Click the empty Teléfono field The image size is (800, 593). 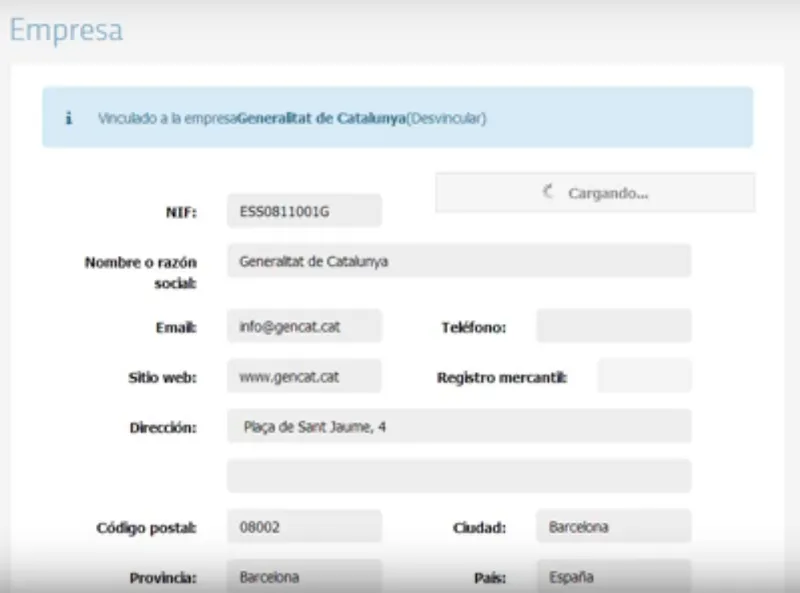614,326
